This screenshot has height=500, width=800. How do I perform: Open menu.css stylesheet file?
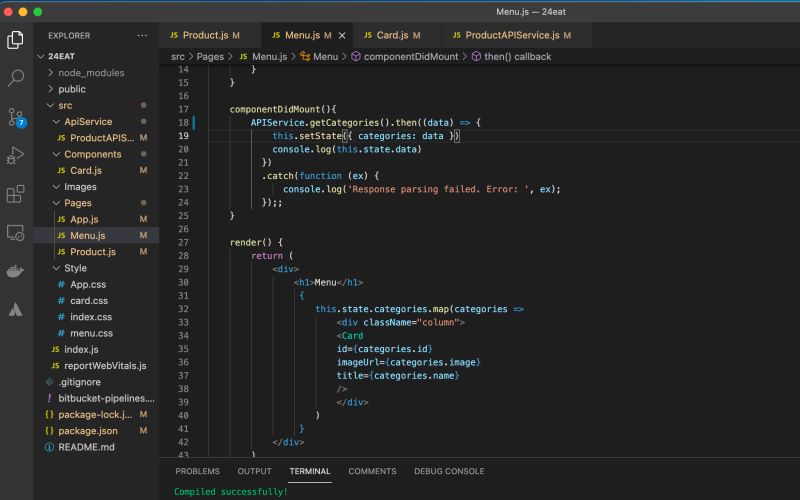pos(96,333)
